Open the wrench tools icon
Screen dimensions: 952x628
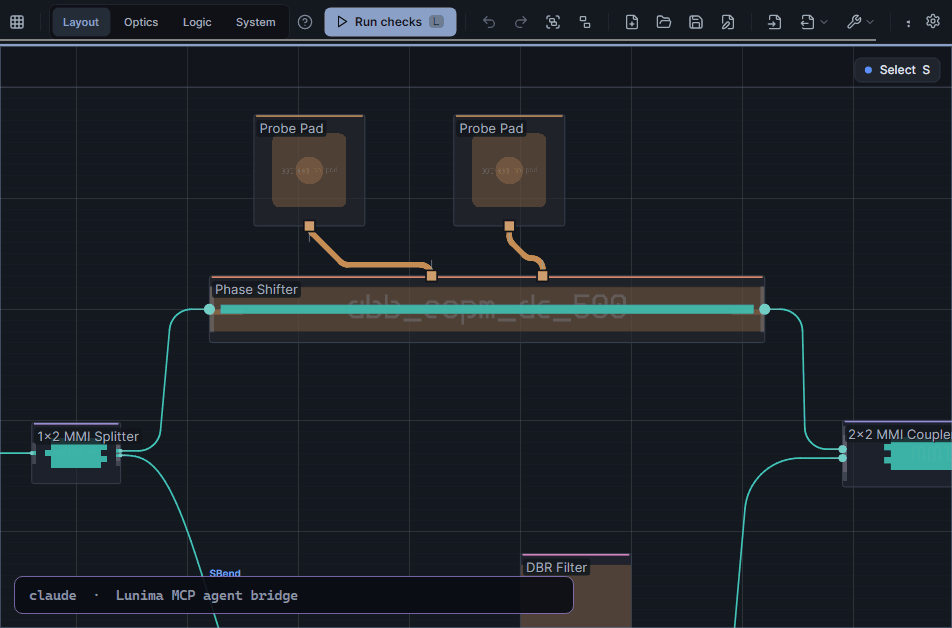pos(854,22)
